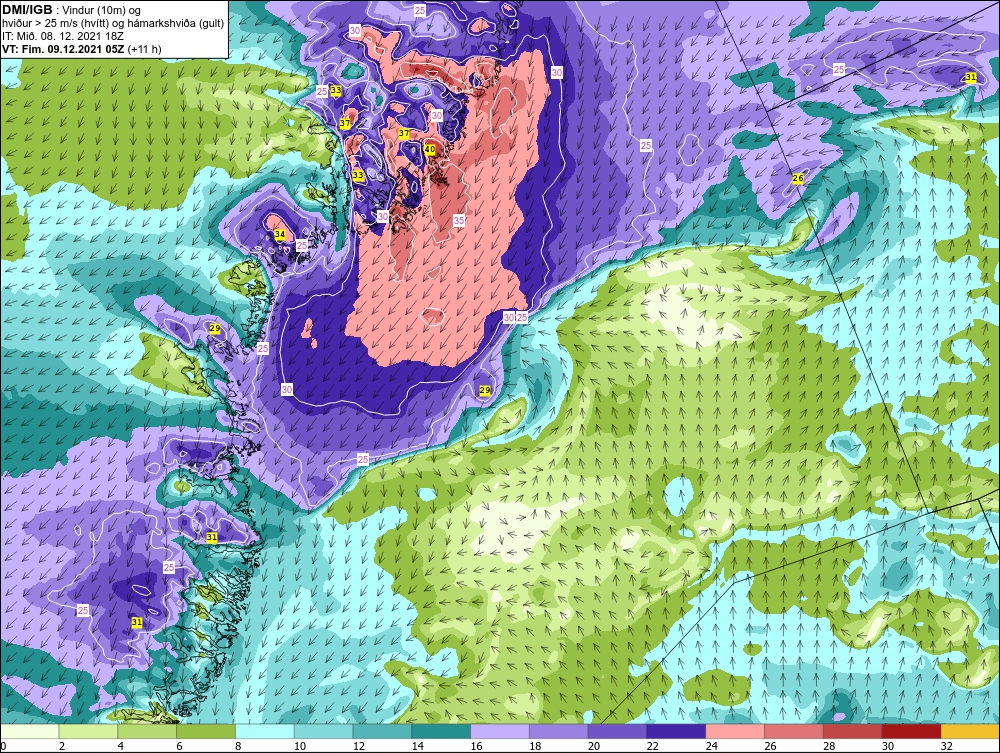
Task: Click the yellow 40 max gust label
Action: 430,149
